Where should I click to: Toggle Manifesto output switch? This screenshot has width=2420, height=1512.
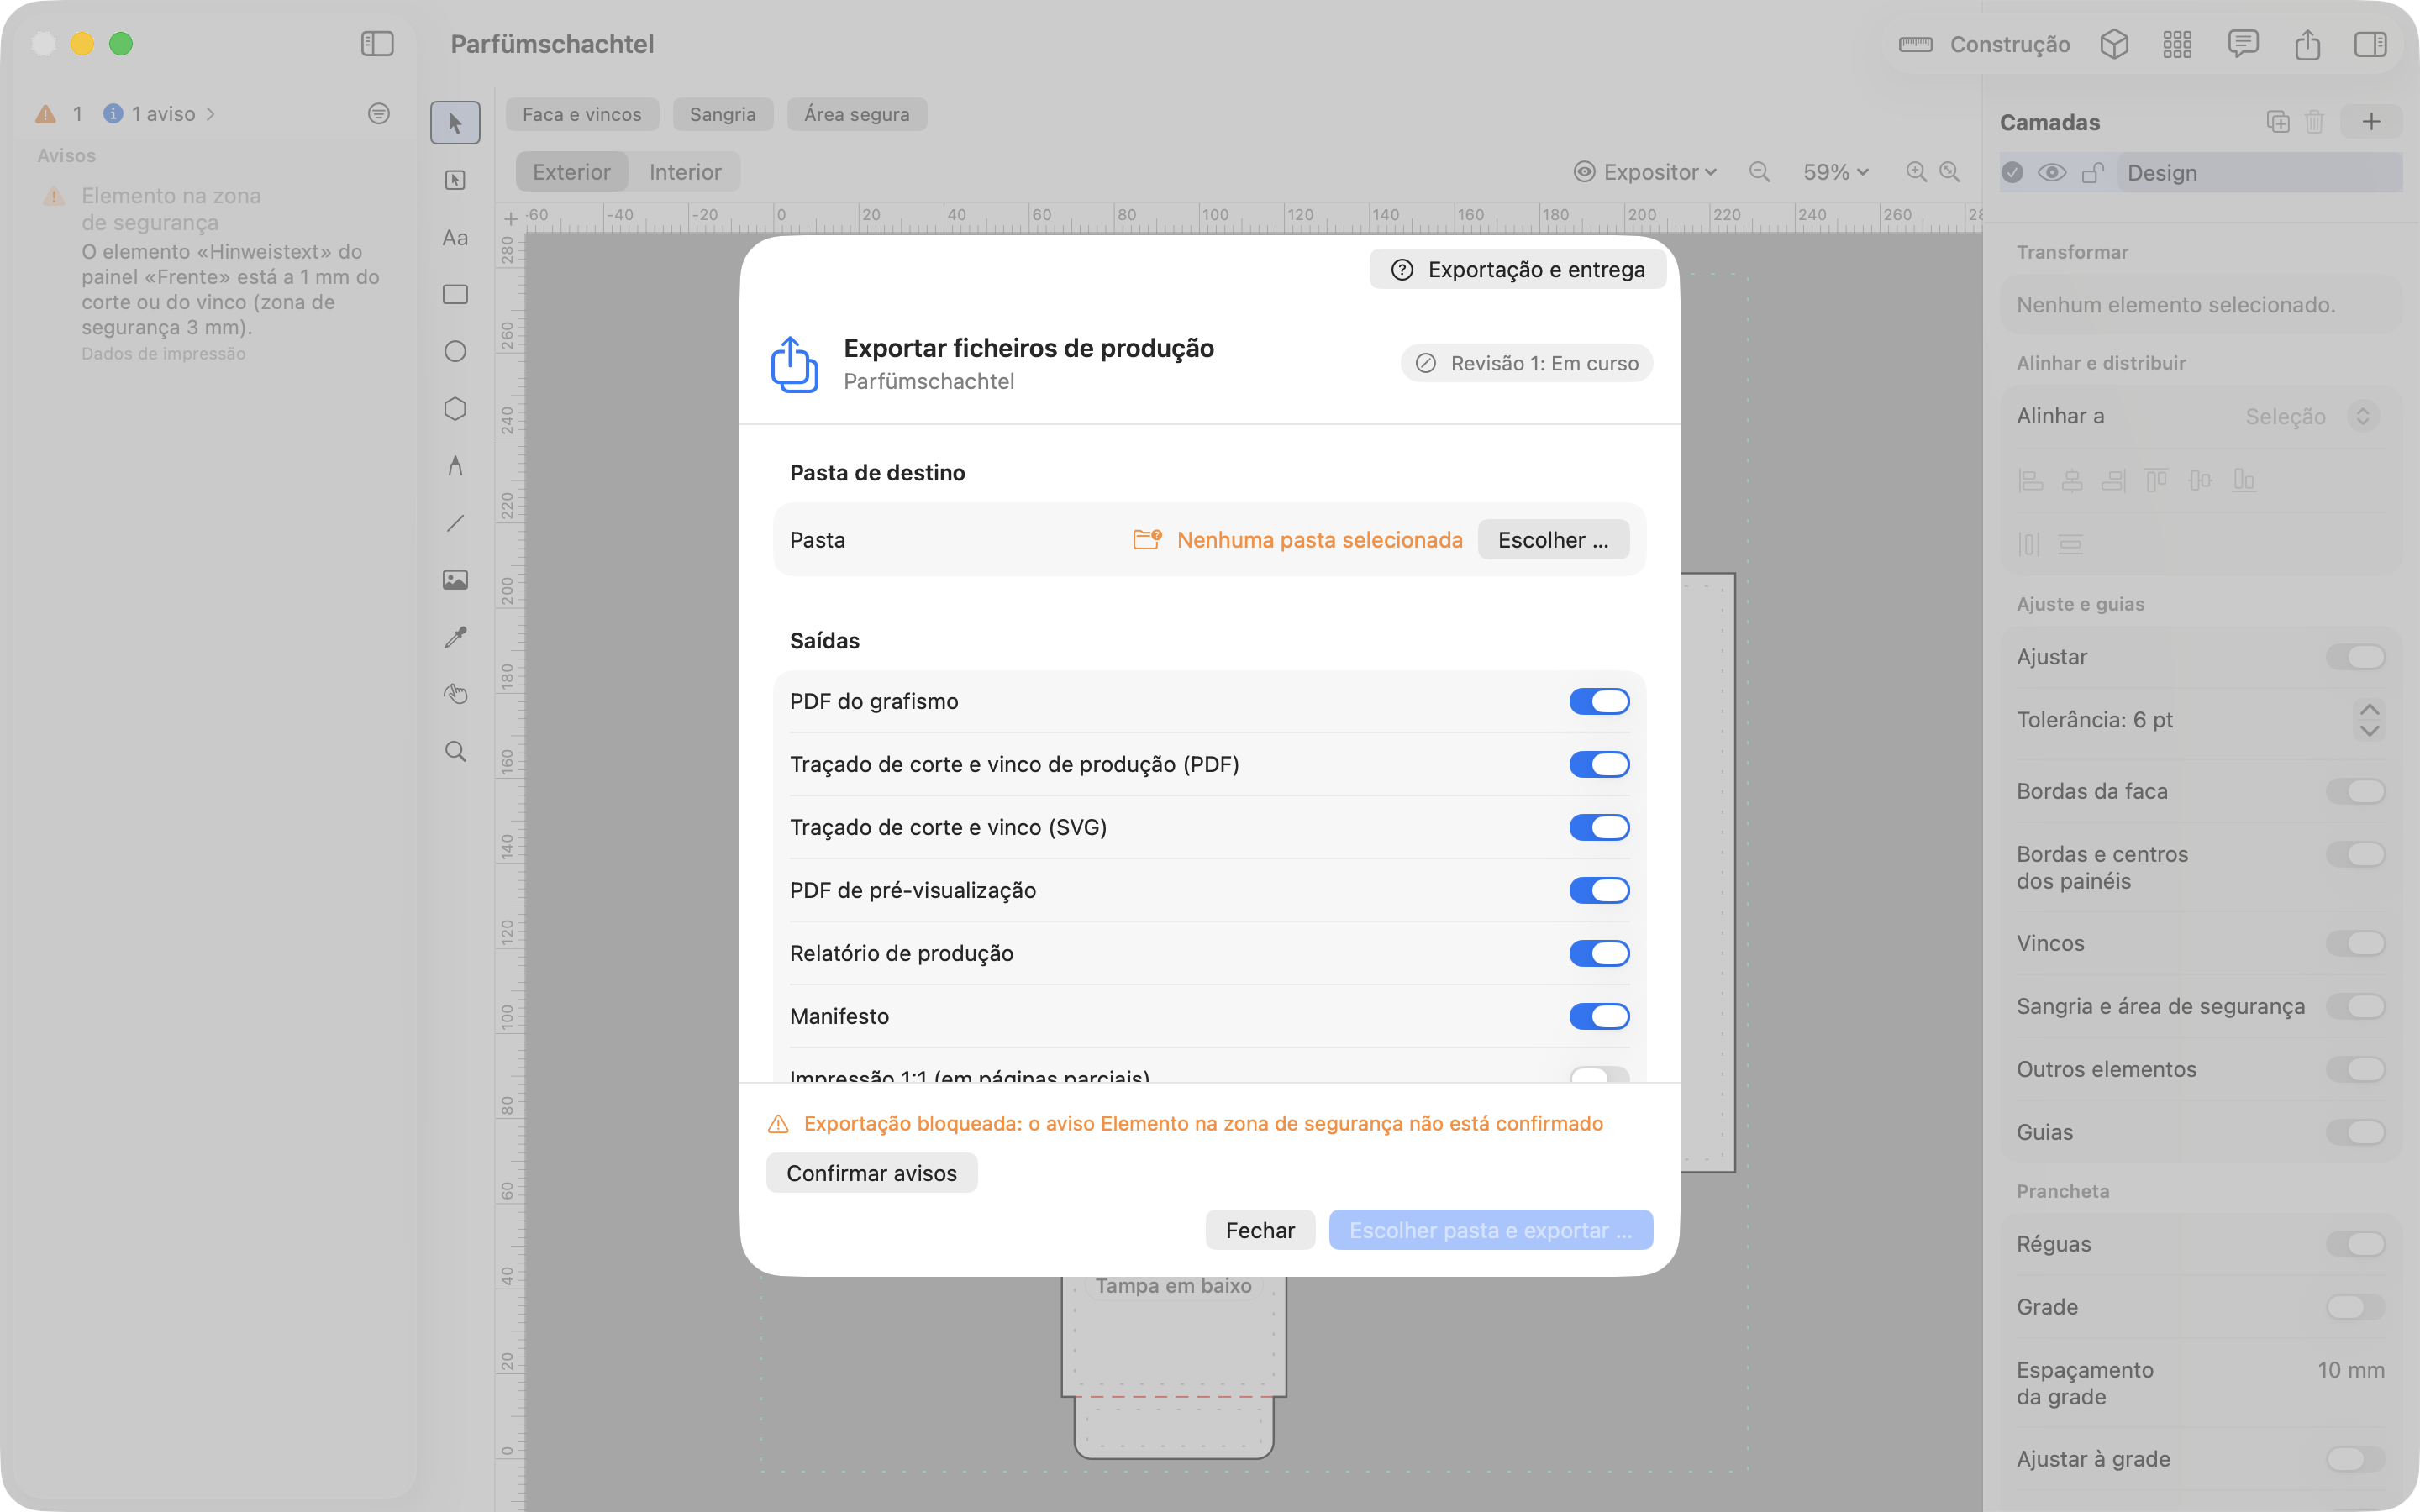coord(1598,1016)
